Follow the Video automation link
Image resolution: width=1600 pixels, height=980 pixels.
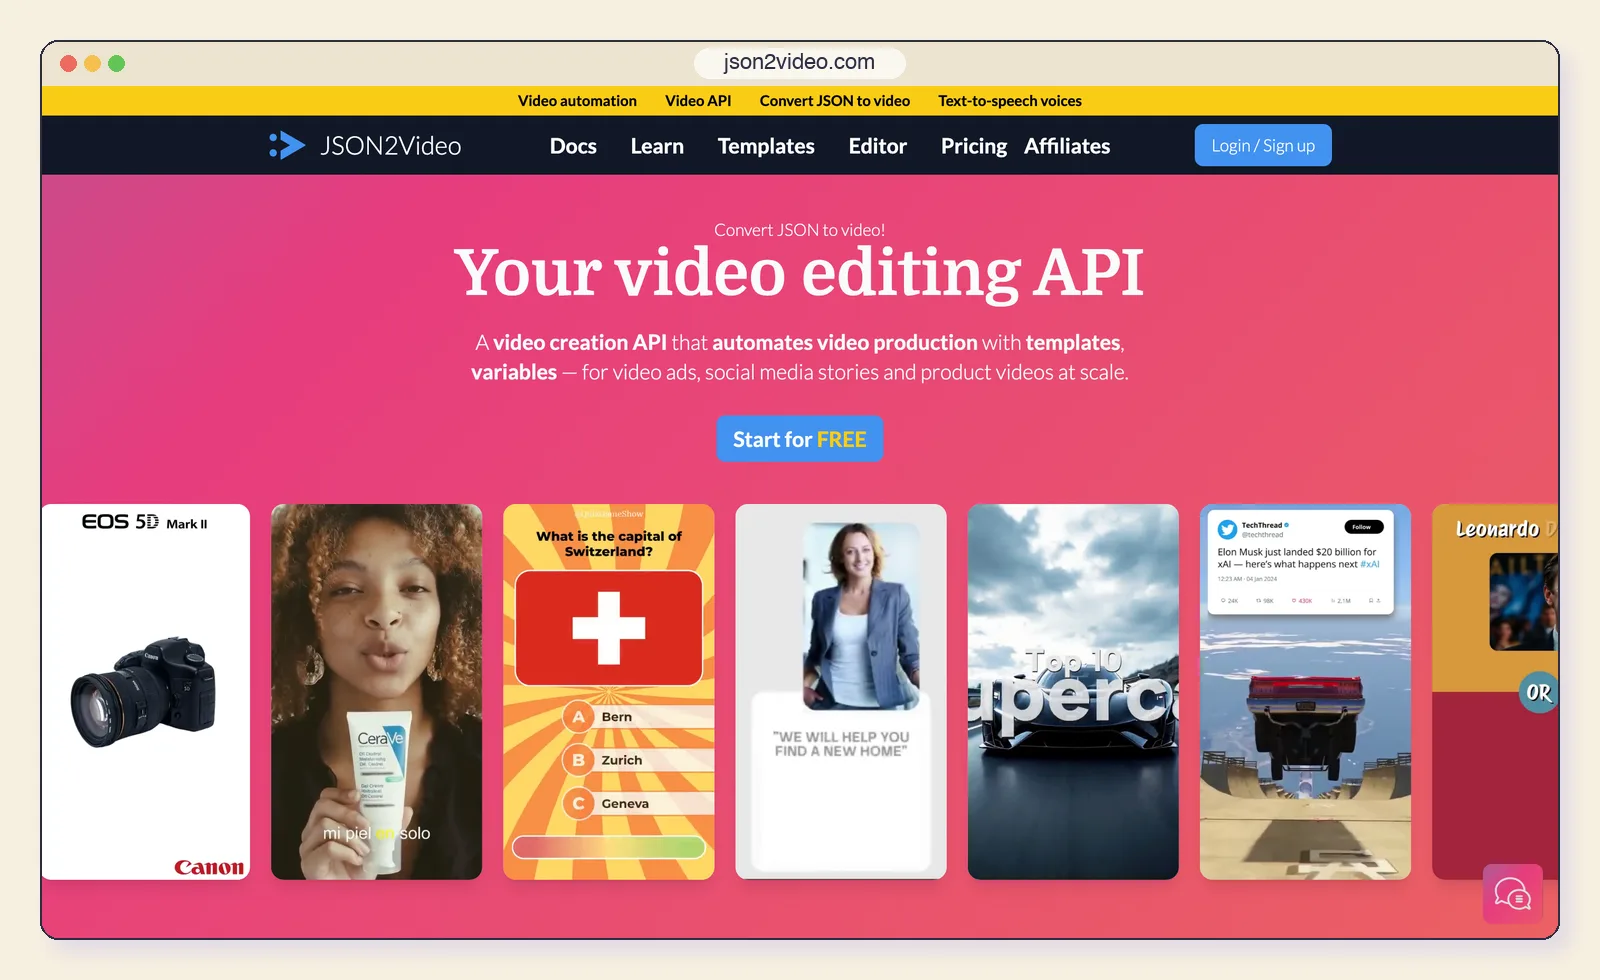[577, 101]
